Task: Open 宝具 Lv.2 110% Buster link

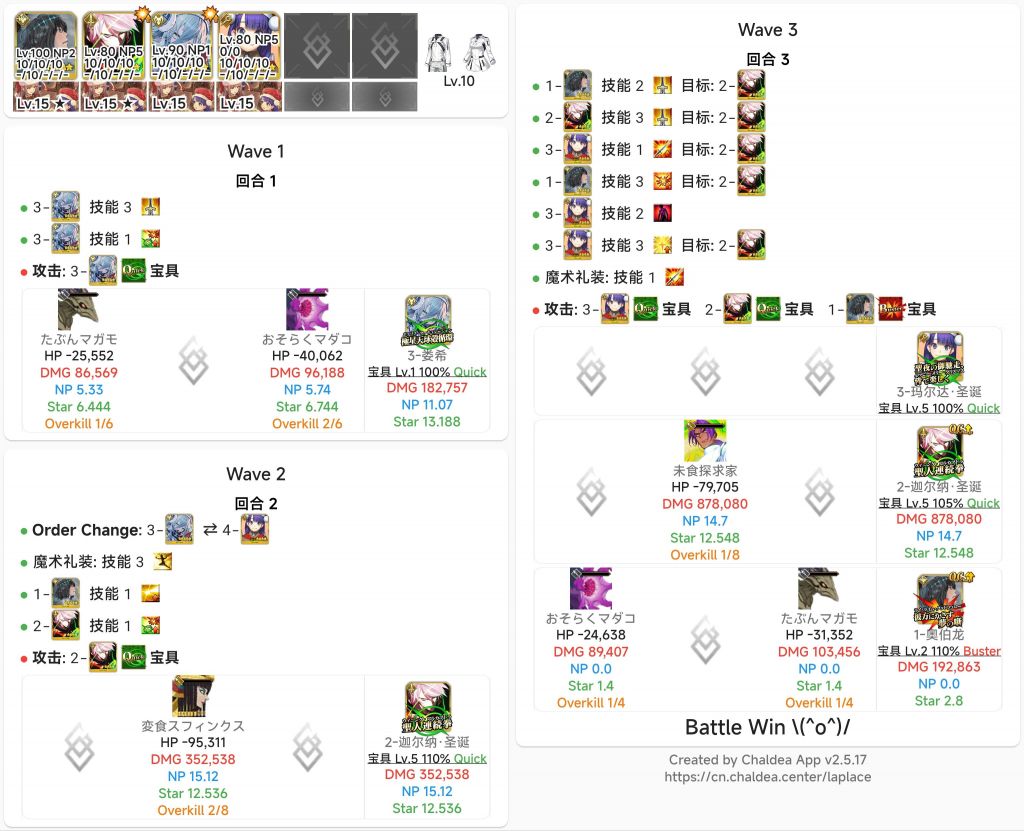Action: click(939, 651)
